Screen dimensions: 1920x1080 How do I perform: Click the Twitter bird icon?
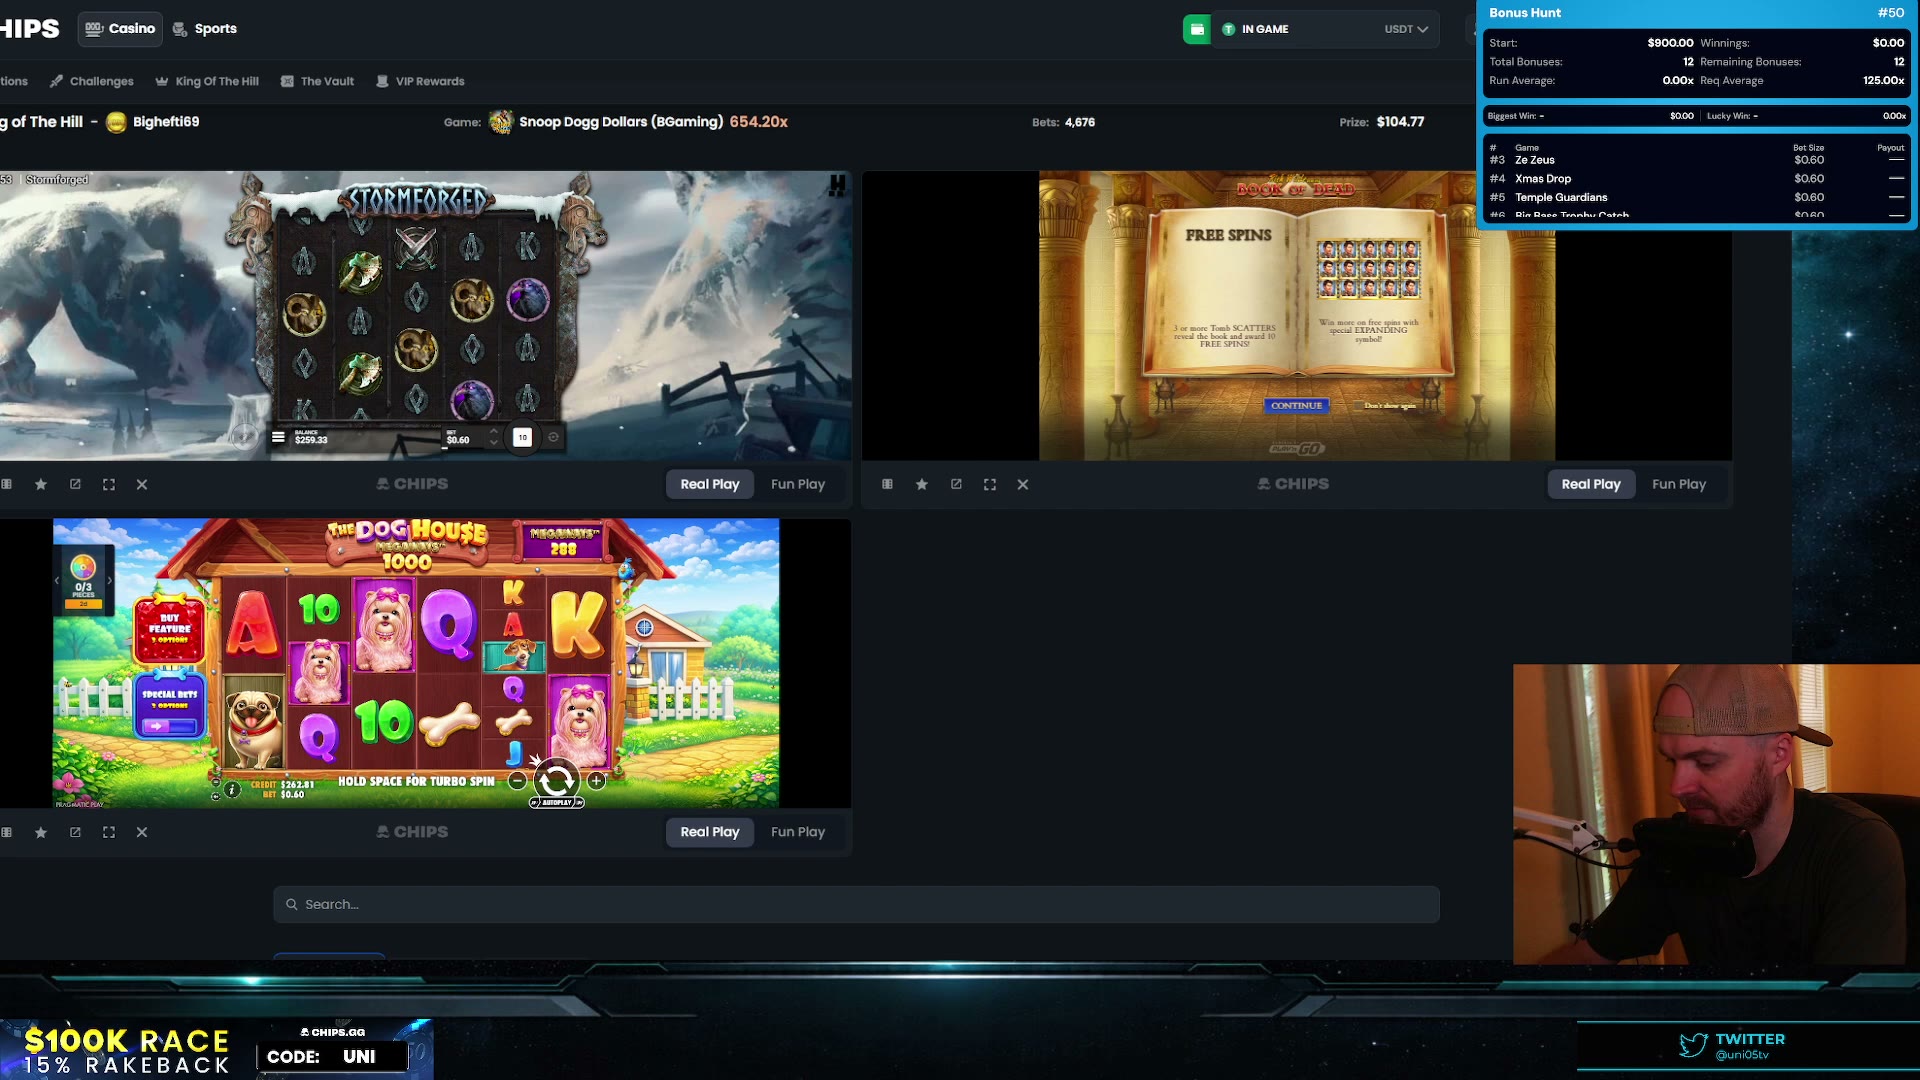(x=1693, y=1046)
